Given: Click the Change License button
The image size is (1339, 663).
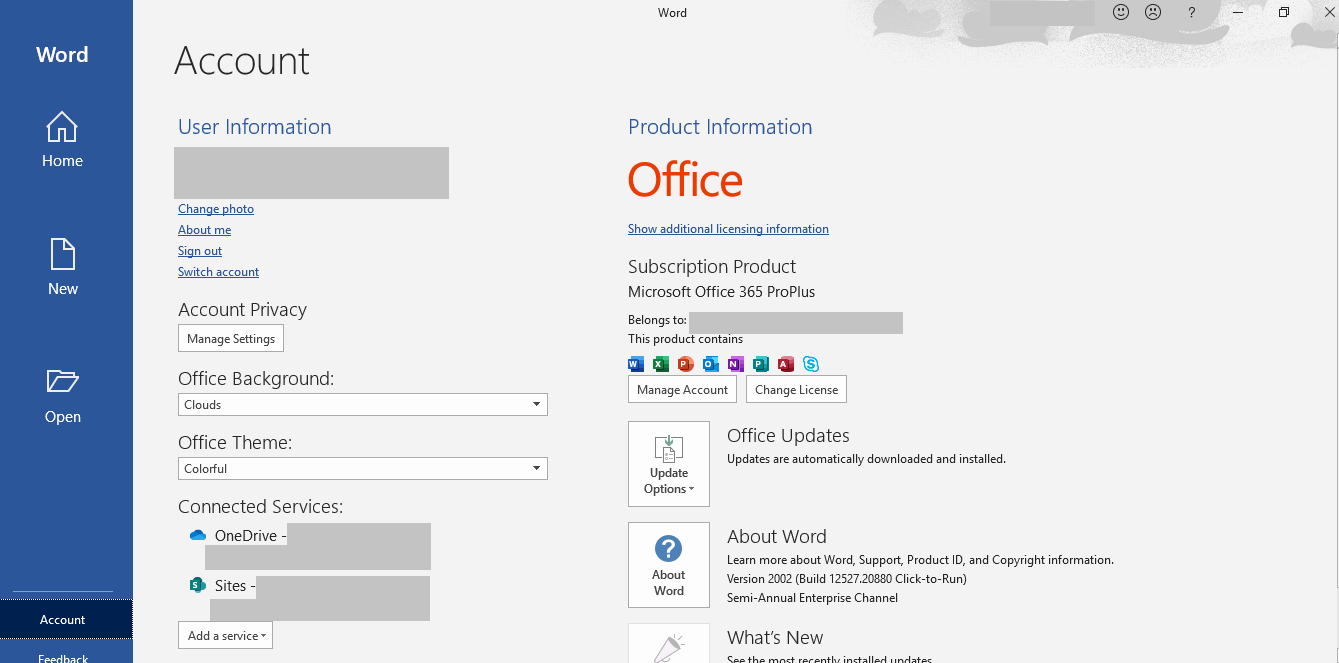Looking at the screenshot, I should coord(796,389).
